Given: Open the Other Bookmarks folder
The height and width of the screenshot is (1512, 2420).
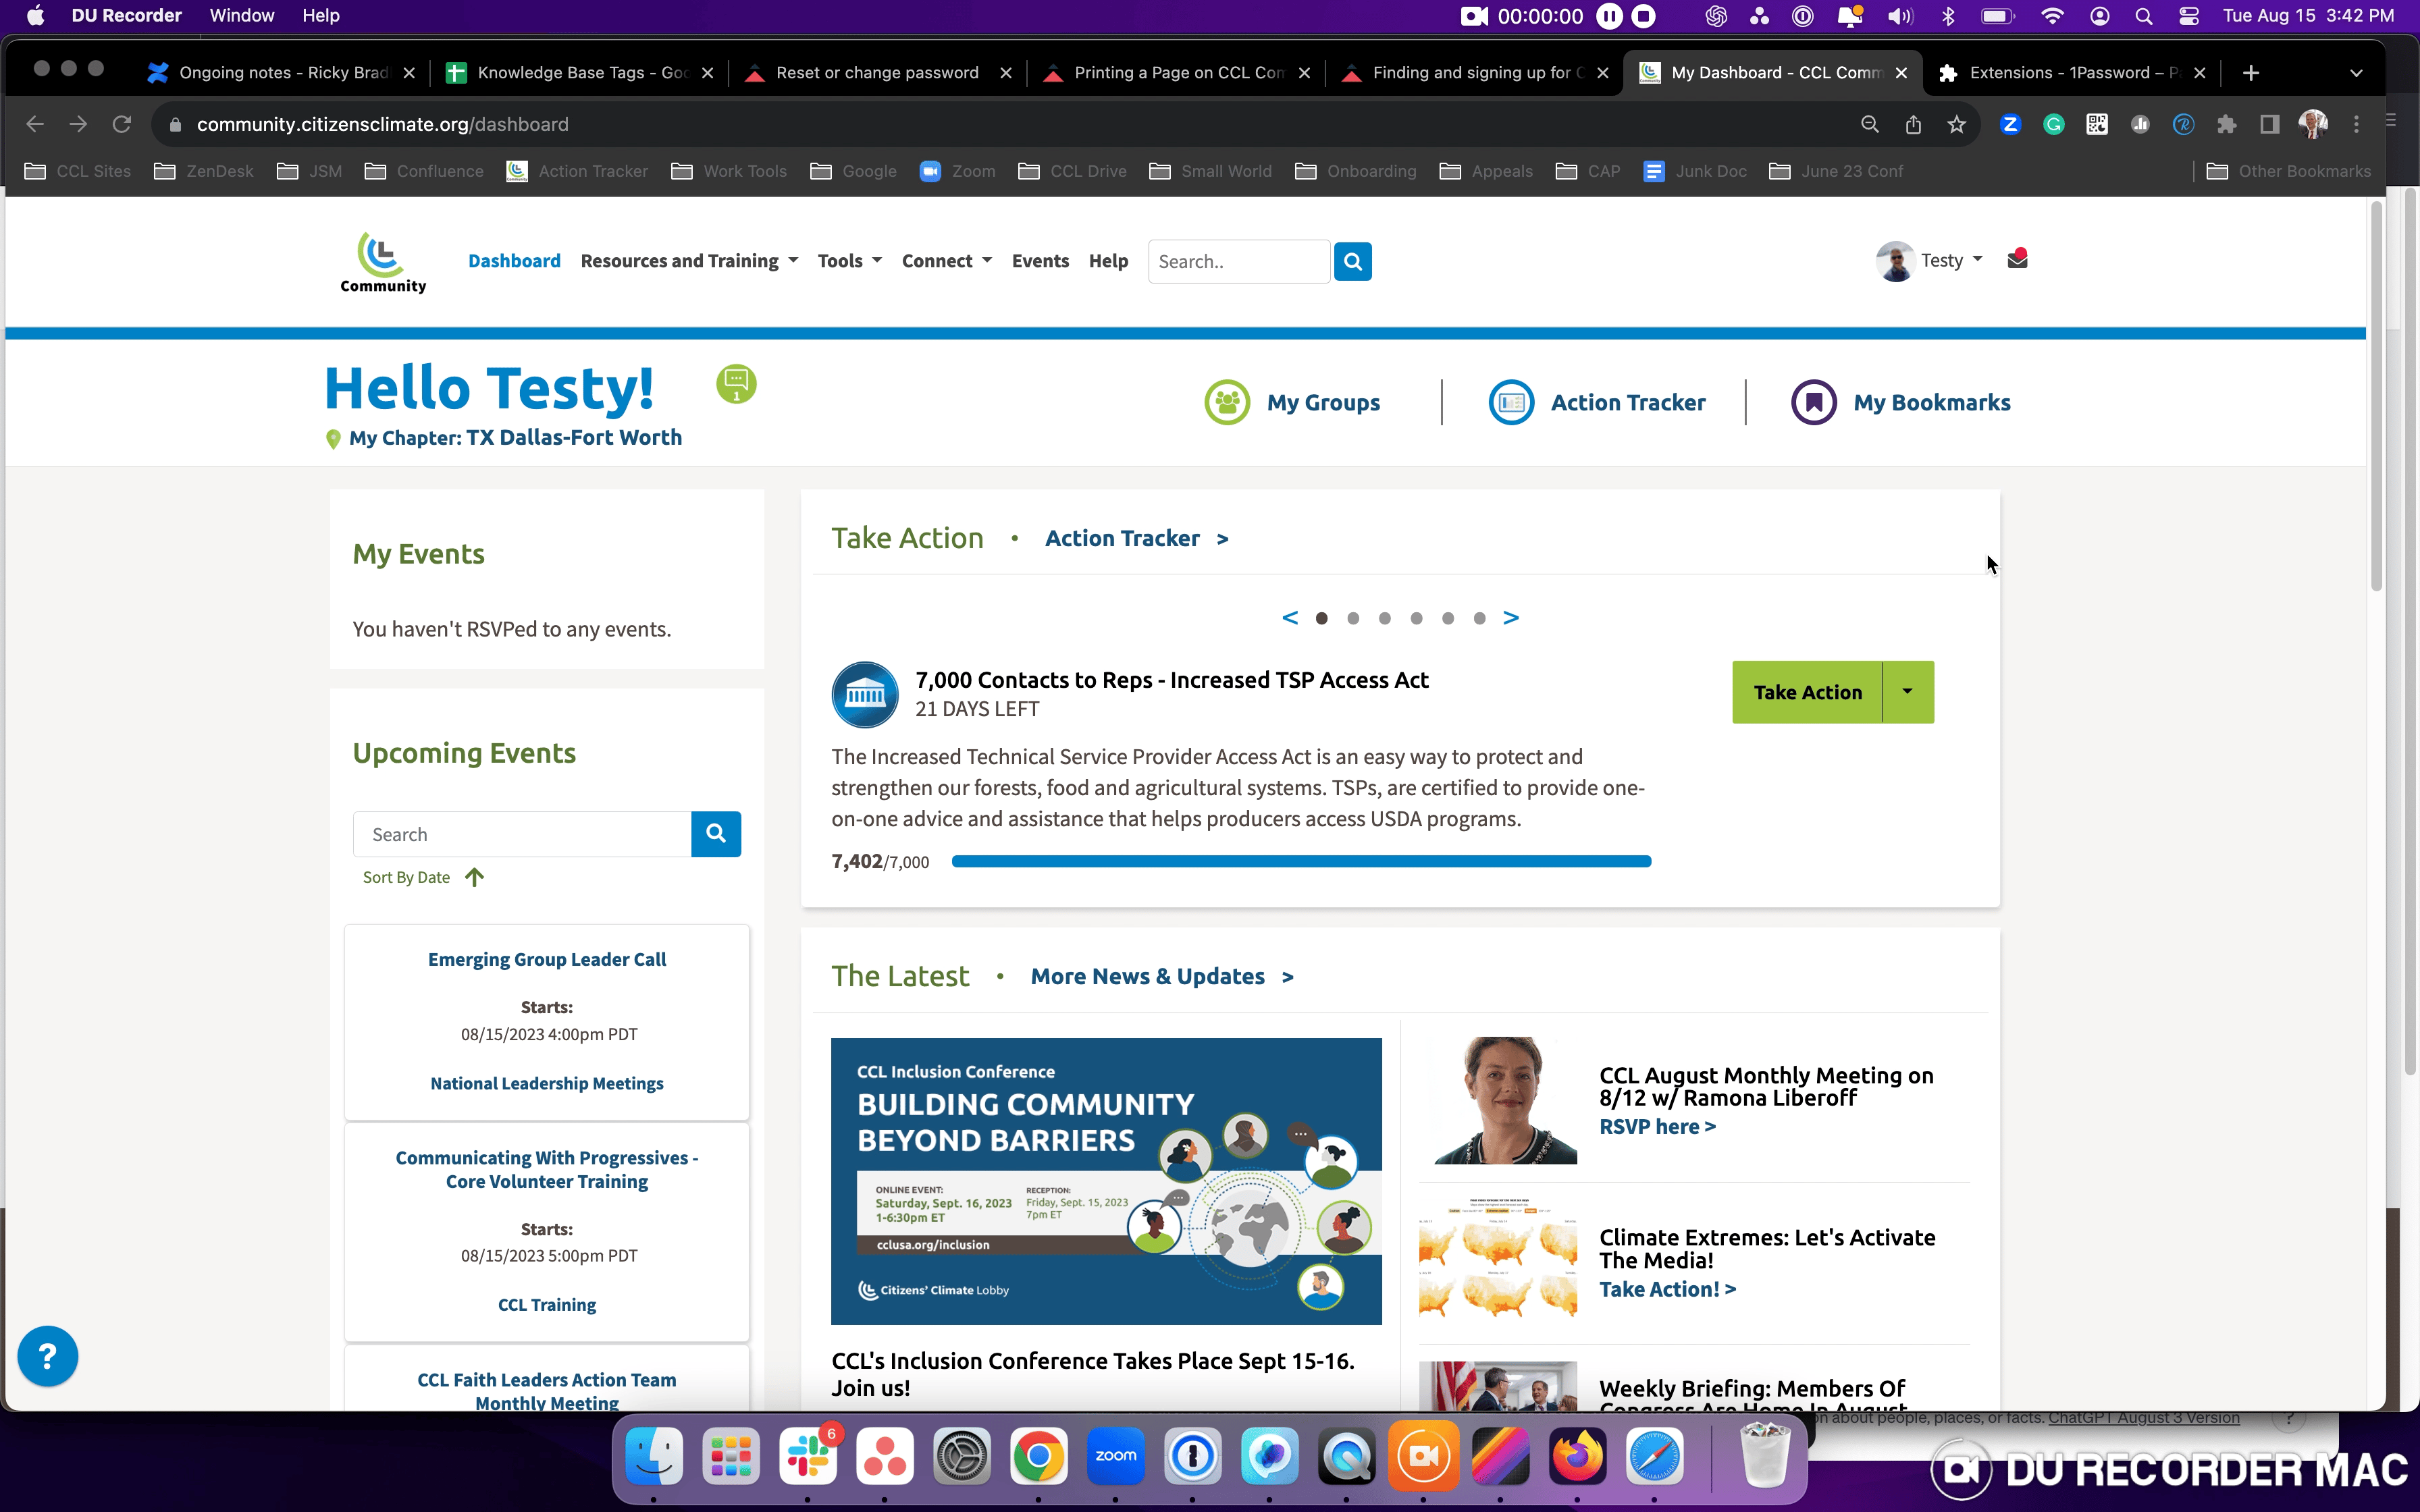Looking at the screenshot, I should pos(2288,171).
